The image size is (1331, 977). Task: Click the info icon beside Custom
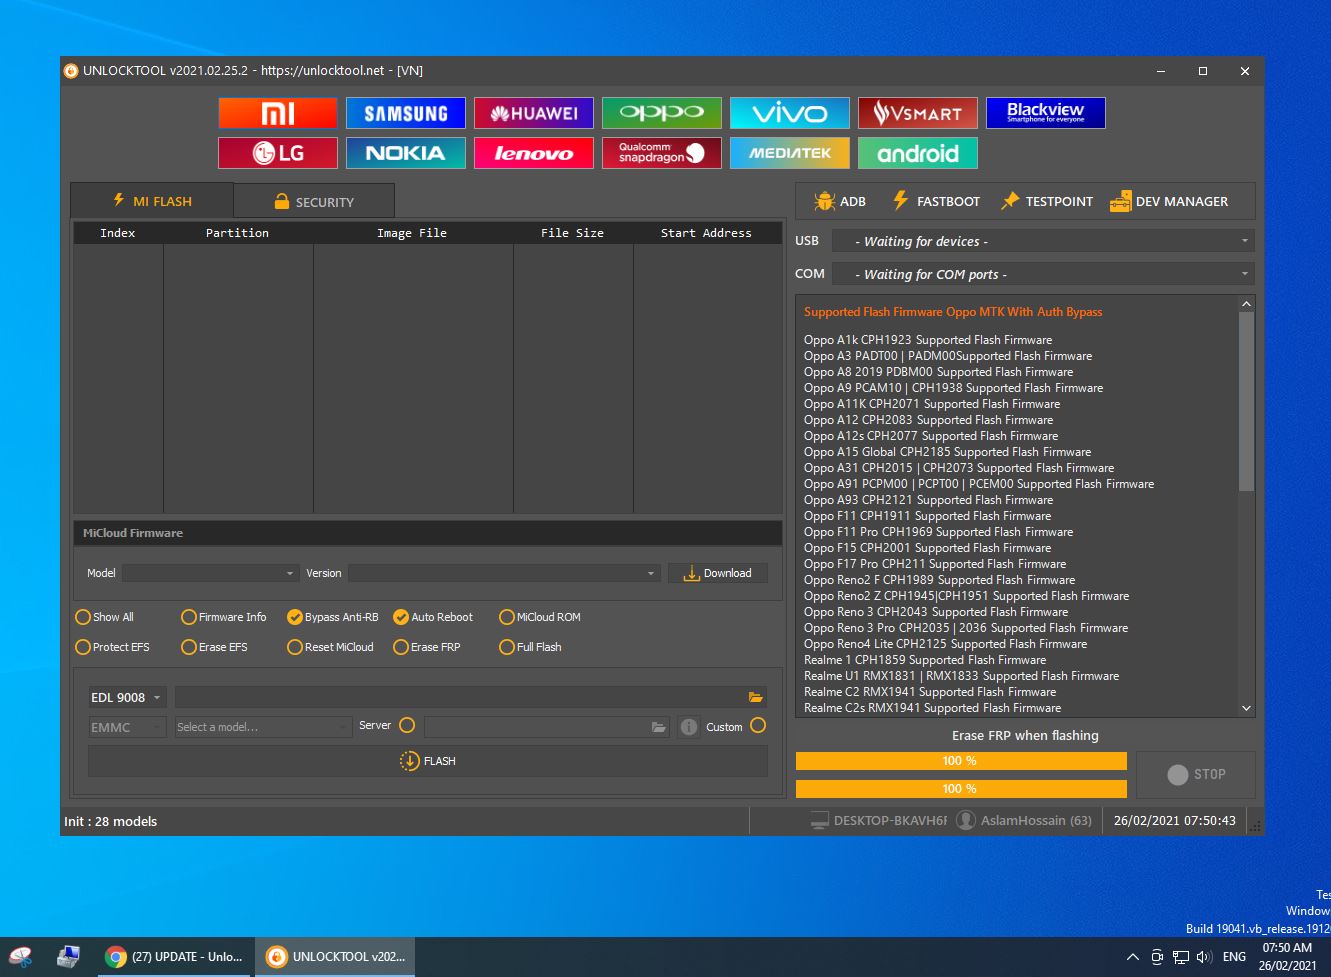pyautogui.click(x=689, y=727)
